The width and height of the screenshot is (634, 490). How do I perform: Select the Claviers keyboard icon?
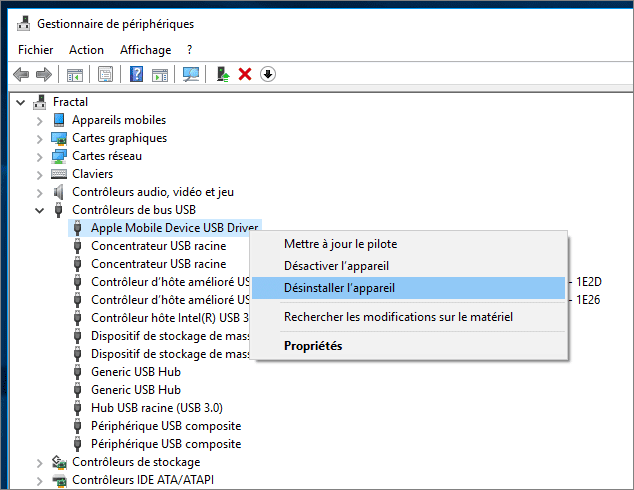(x=59, y=174)
